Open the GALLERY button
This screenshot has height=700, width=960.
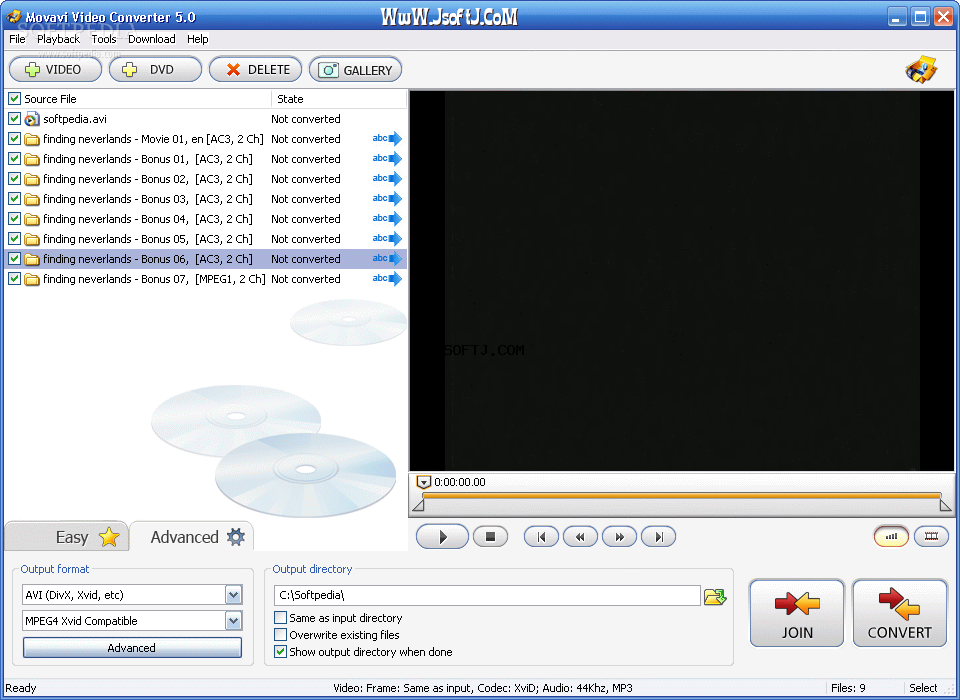[x=356, y=69]
